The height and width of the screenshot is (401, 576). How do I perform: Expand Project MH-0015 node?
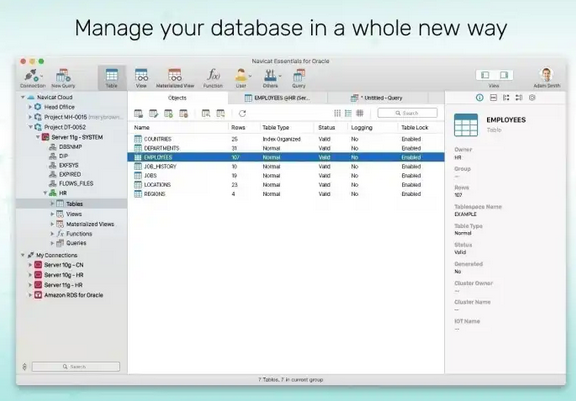(x=30, y=117)
